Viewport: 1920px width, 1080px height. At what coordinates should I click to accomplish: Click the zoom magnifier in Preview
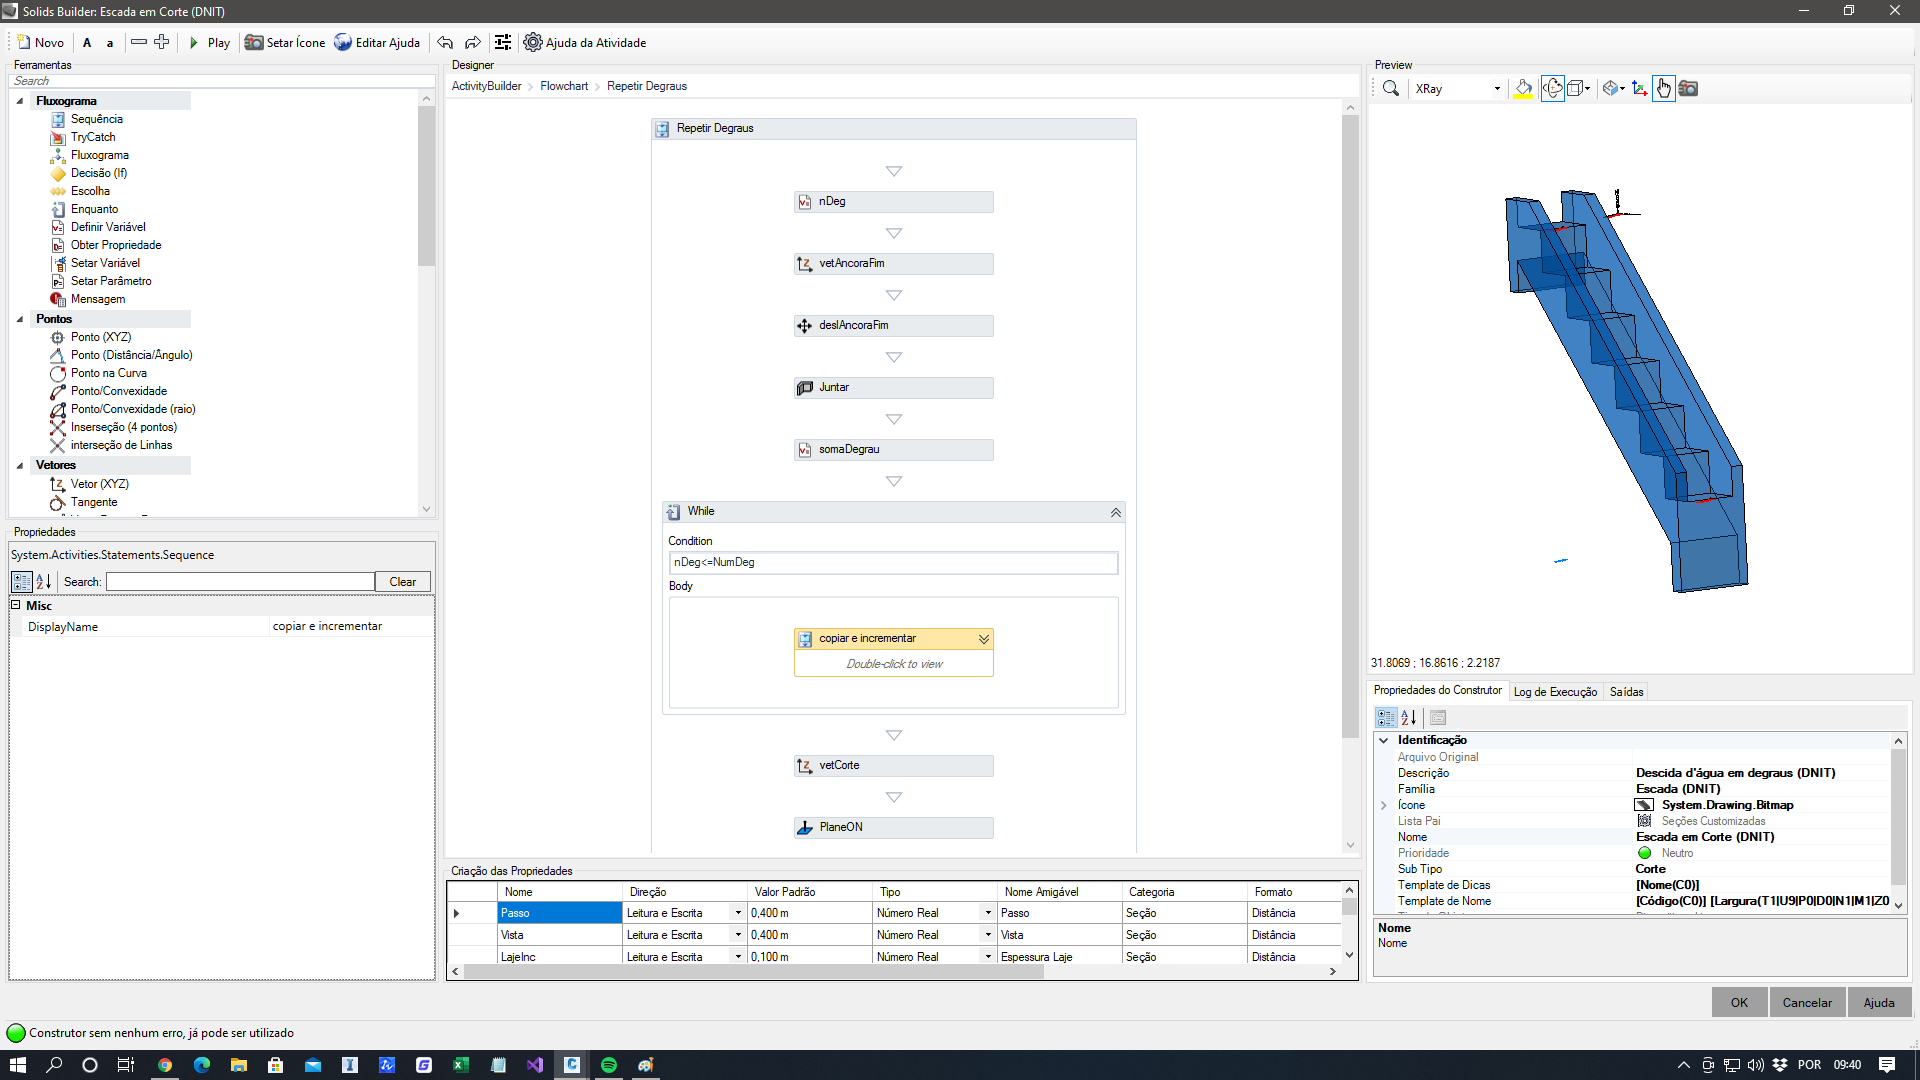[x=1390, y=89]
